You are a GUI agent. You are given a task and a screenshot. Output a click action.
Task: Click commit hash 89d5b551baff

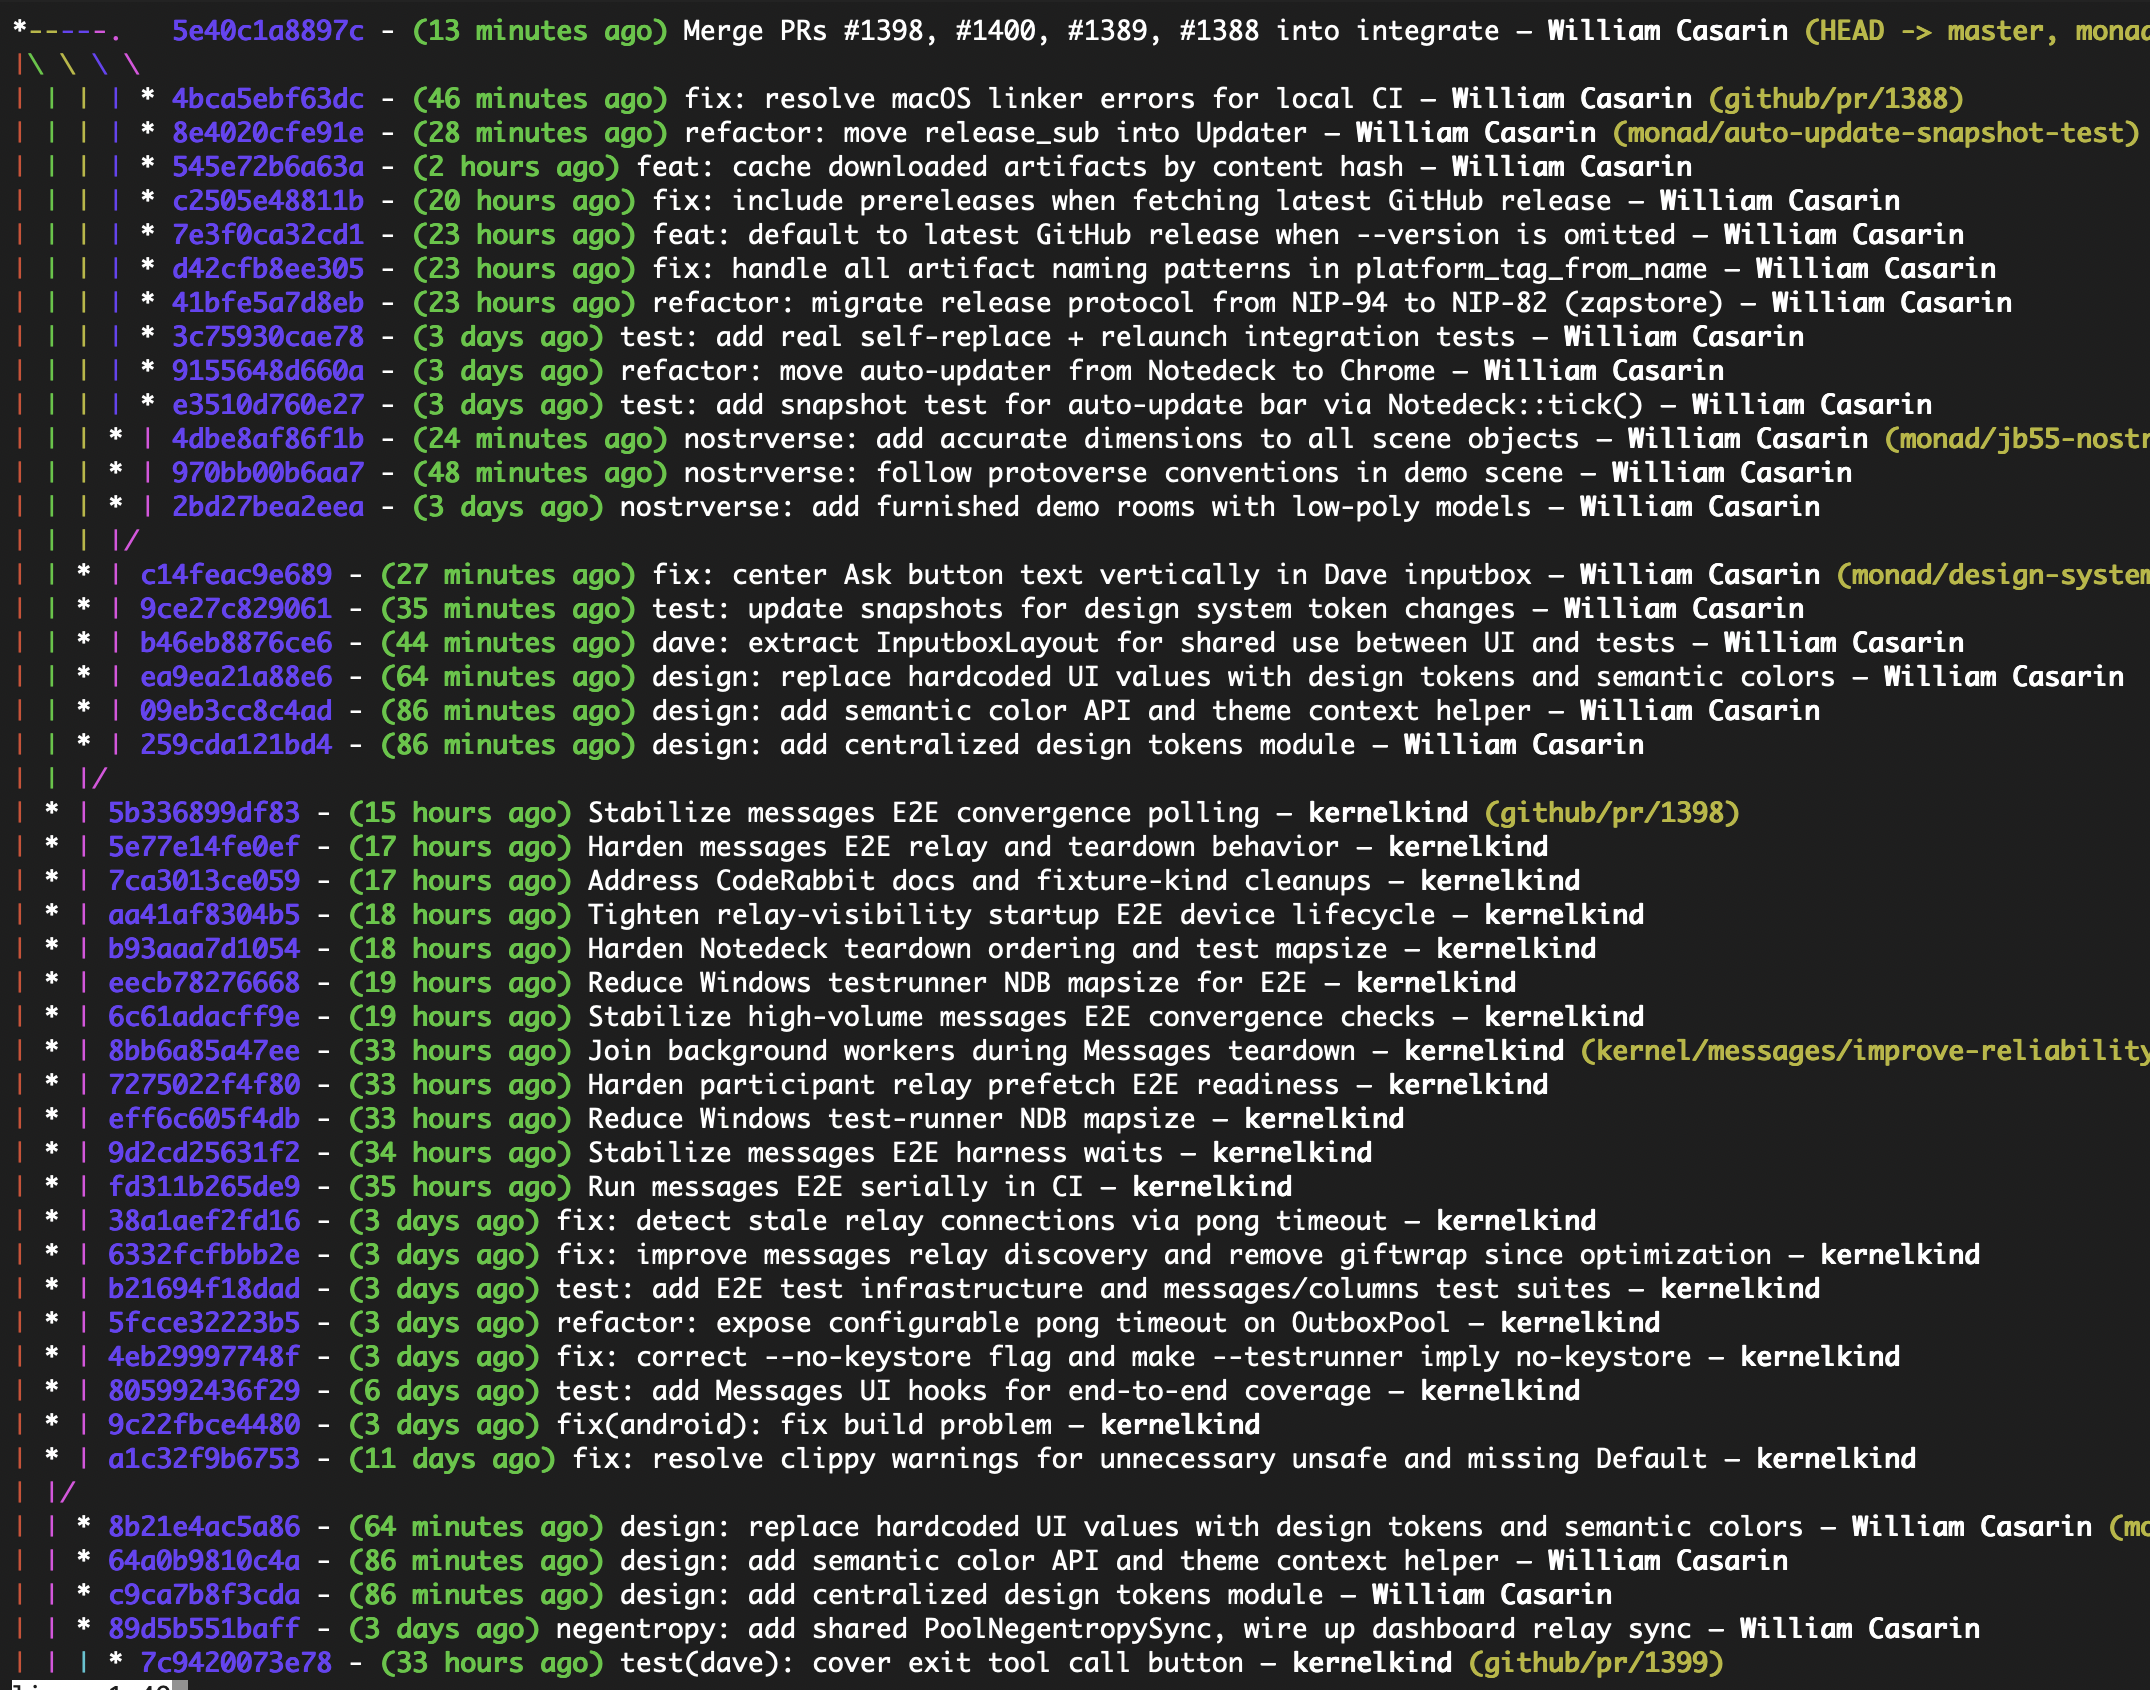pos(203,1629)
